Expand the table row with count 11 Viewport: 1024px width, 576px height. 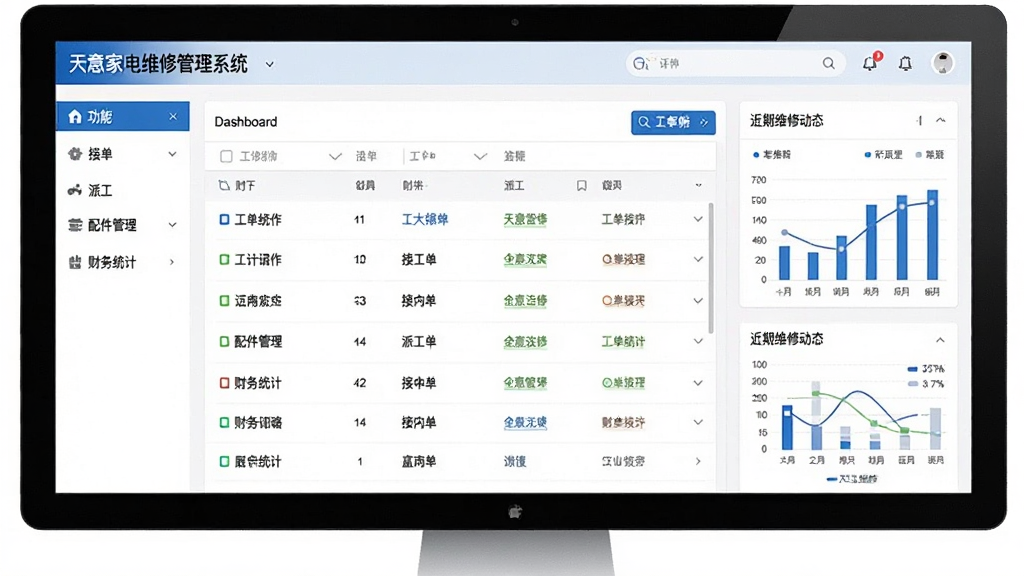click(698, 219)
